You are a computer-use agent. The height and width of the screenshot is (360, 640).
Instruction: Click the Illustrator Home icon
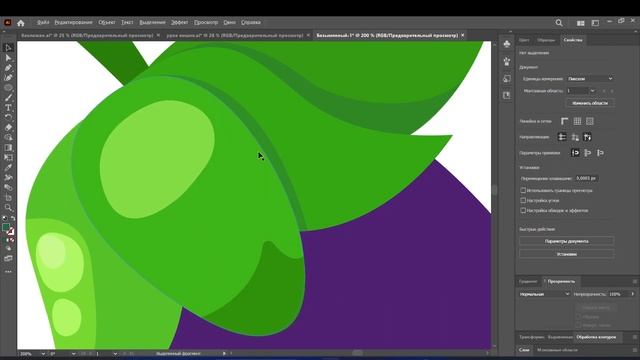click(x=21, y=23)
